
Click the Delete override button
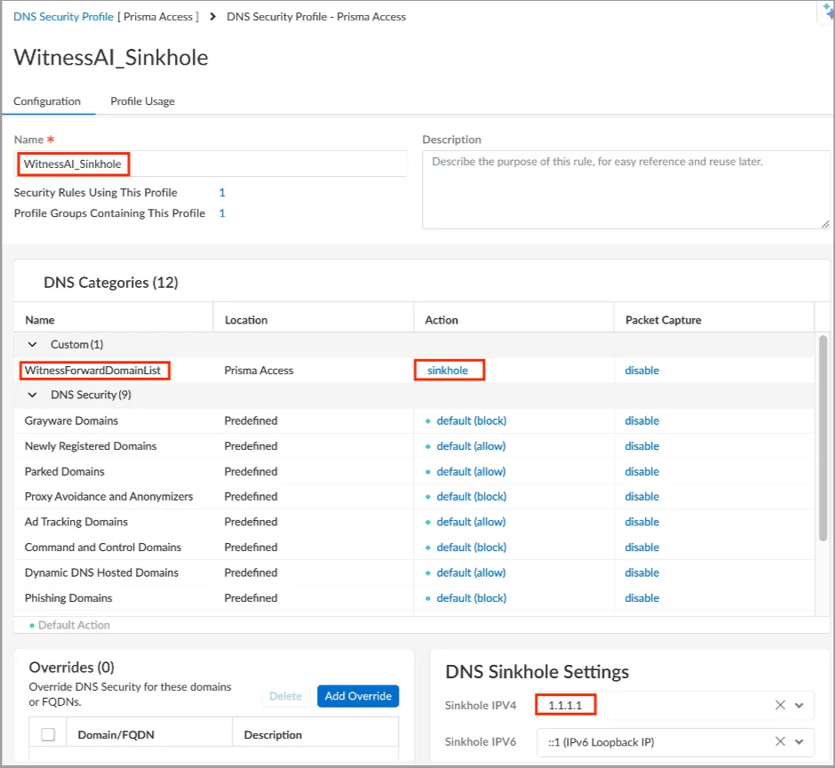pyautogui.click(x=285, y=696)
